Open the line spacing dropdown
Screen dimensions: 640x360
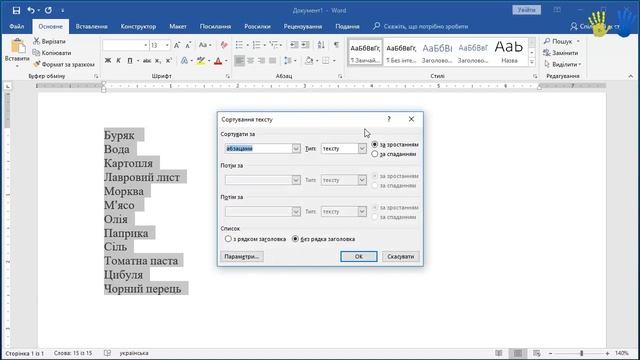tap(290, 60)
